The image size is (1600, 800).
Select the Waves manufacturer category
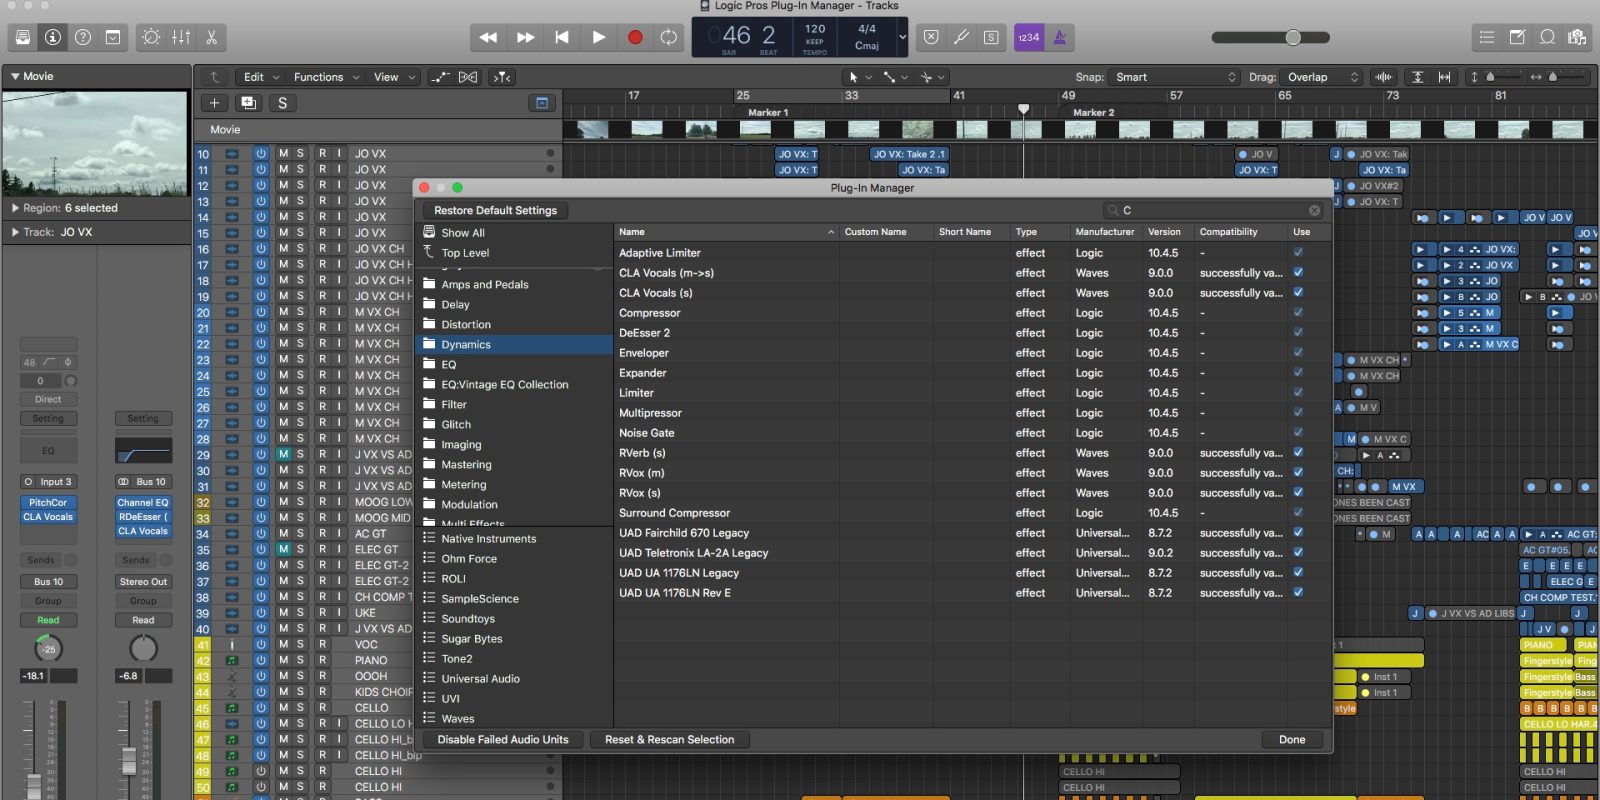(458, 718)
